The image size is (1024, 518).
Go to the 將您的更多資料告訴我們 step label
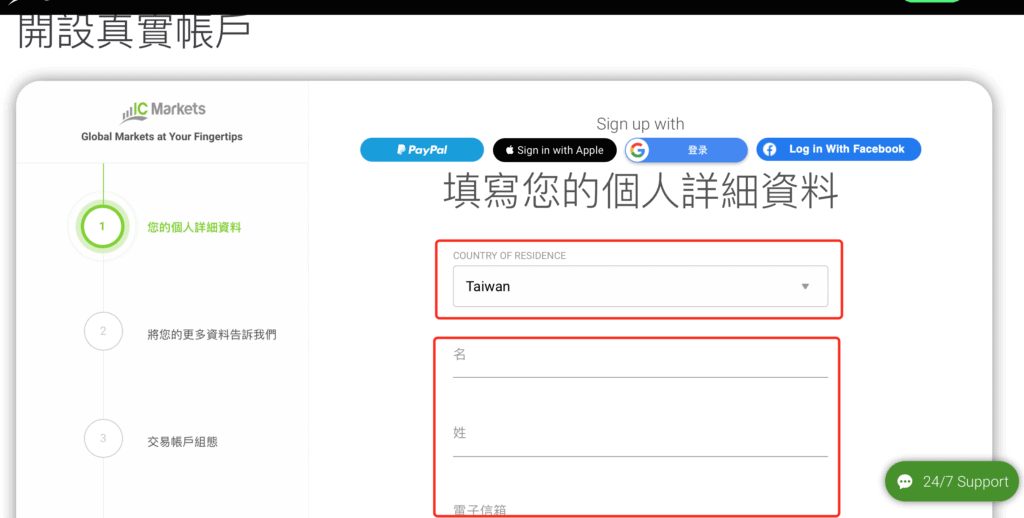tap(212, 334)
